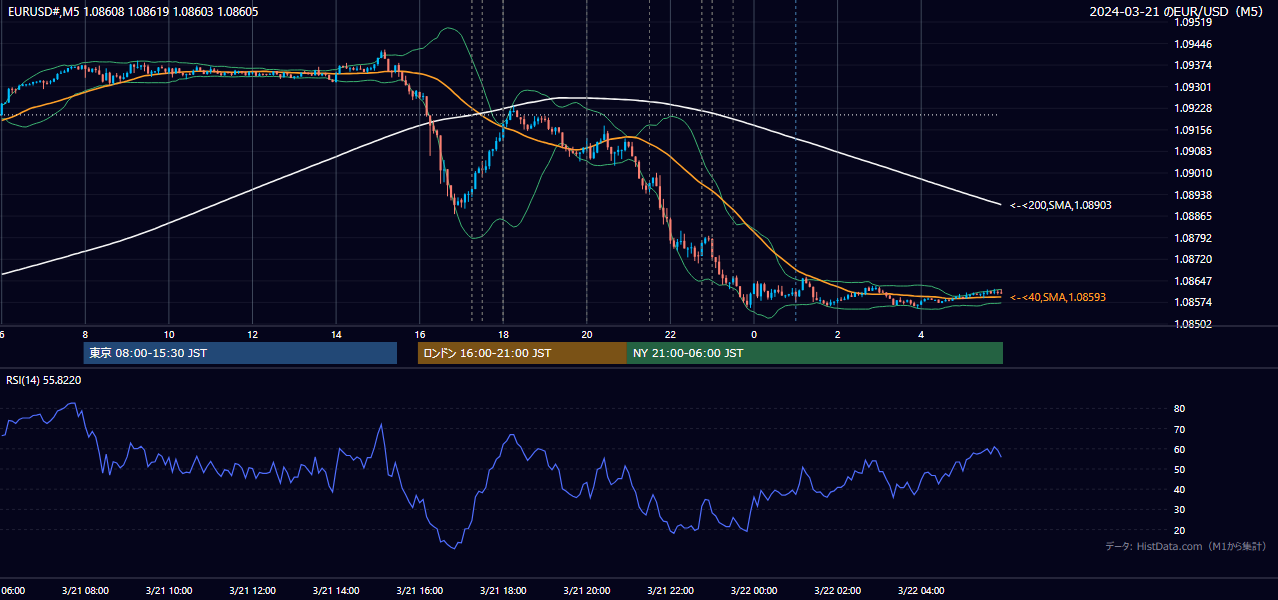The width and height of the screenshot is (1278, 600).
Task: Select the ロンドン 16:00-21:00 JST session bar
Action: click(x=522, y=353)
